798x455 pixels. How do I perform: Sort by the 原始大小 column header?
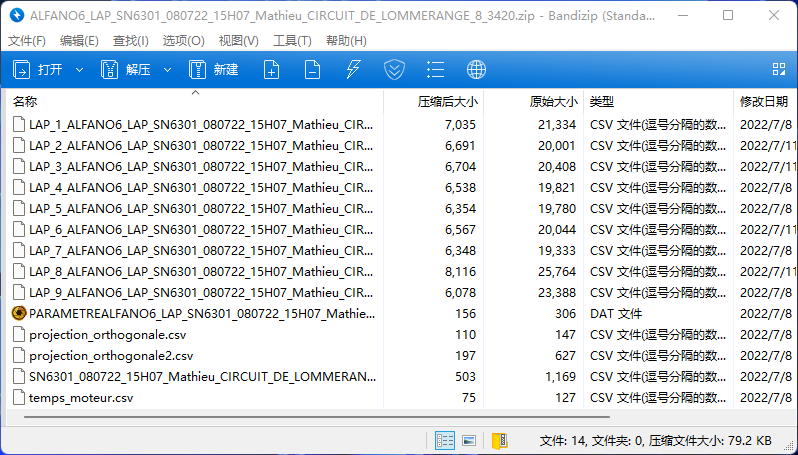point(533,102)
